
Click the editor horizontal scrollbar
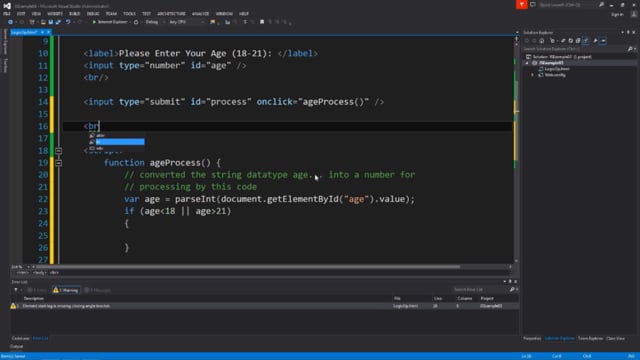[247, 267]
